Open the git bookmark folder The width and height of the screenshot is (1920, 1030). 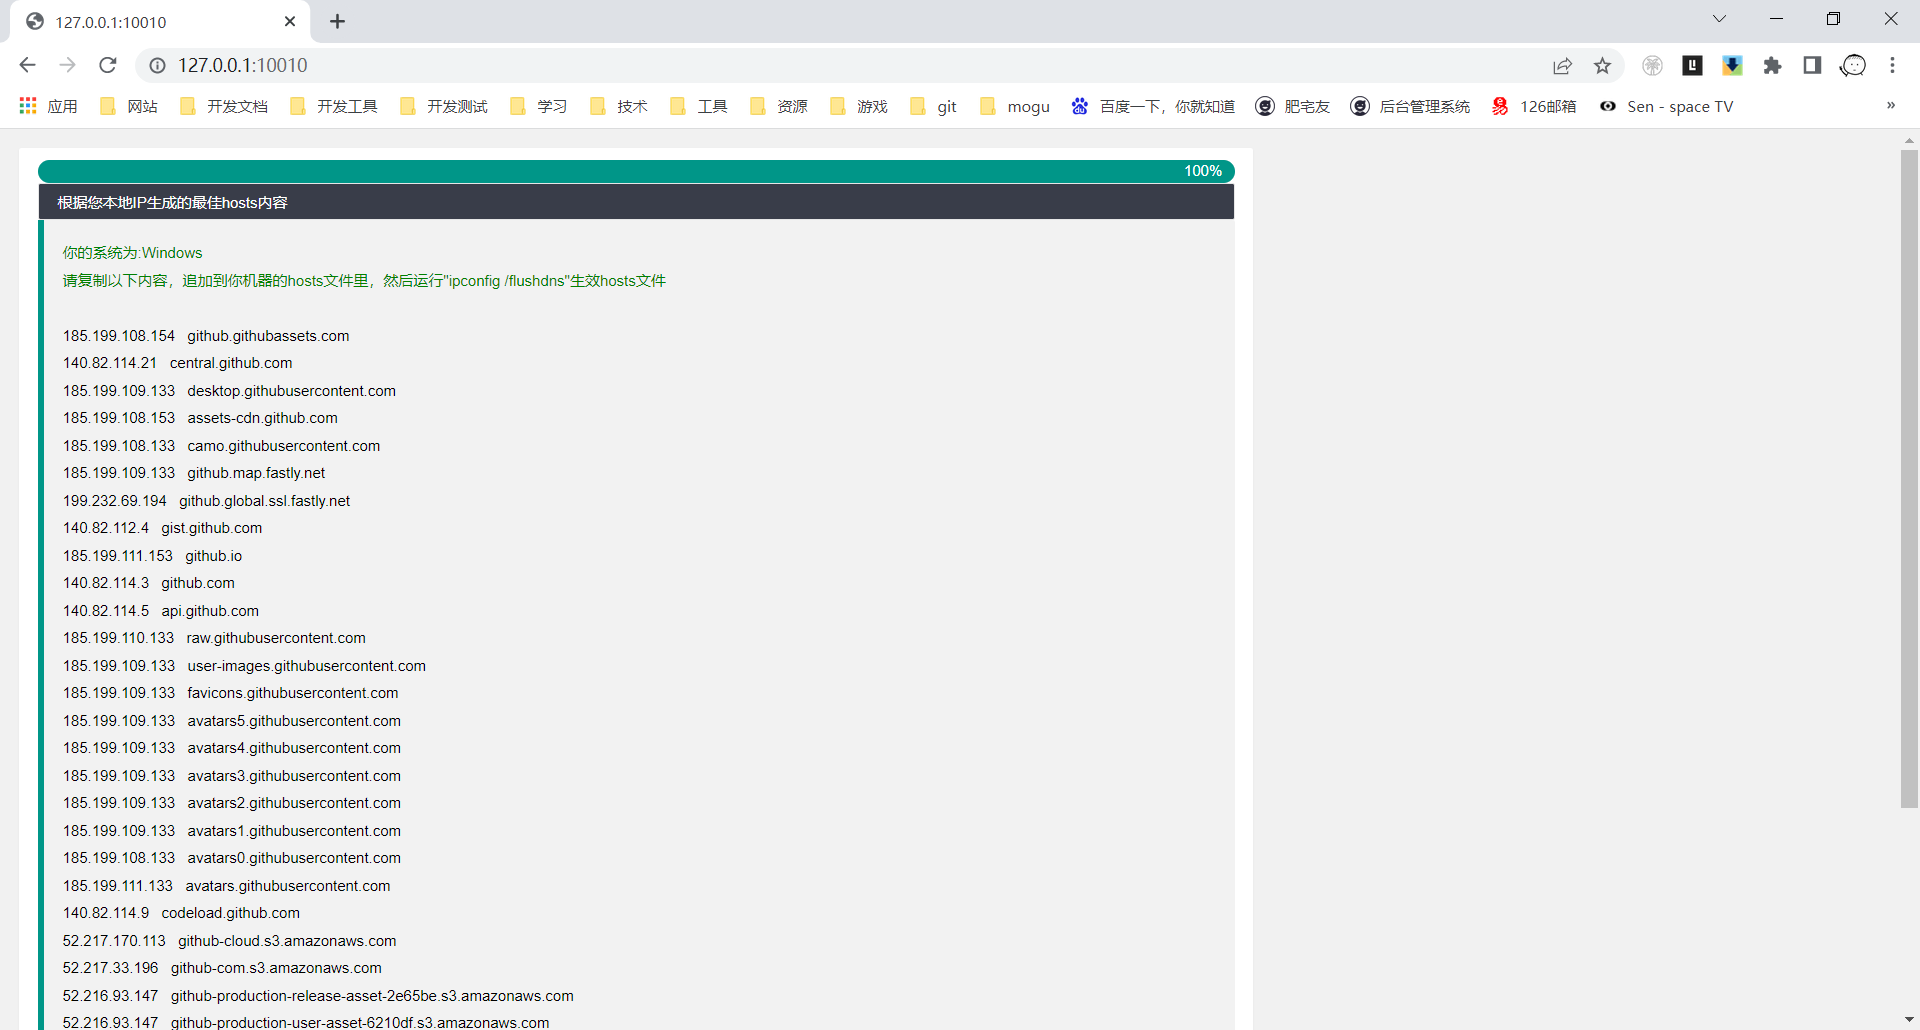coord(933,106)
